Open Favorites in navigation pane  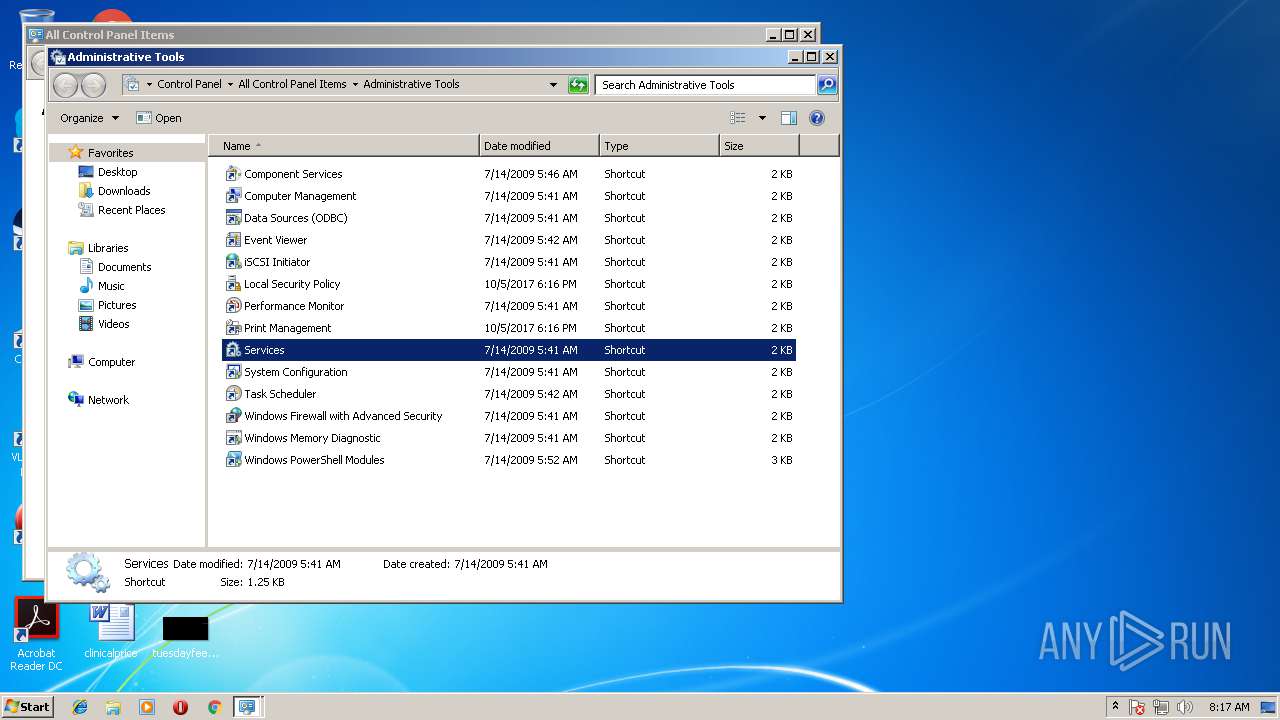110,153
